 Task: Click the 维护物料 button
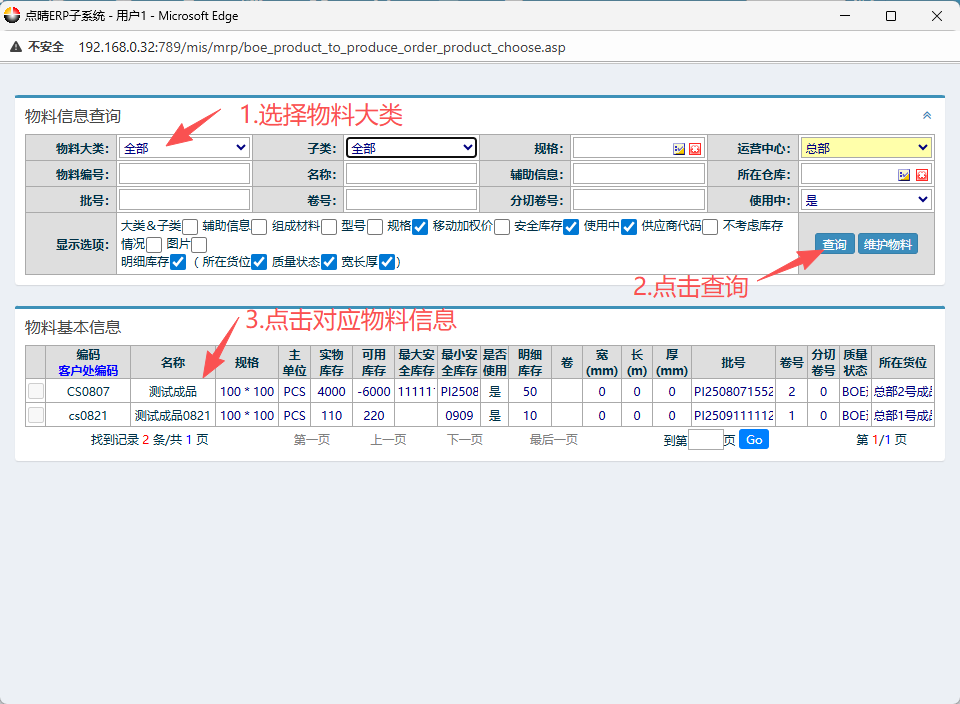coord(887,245)
